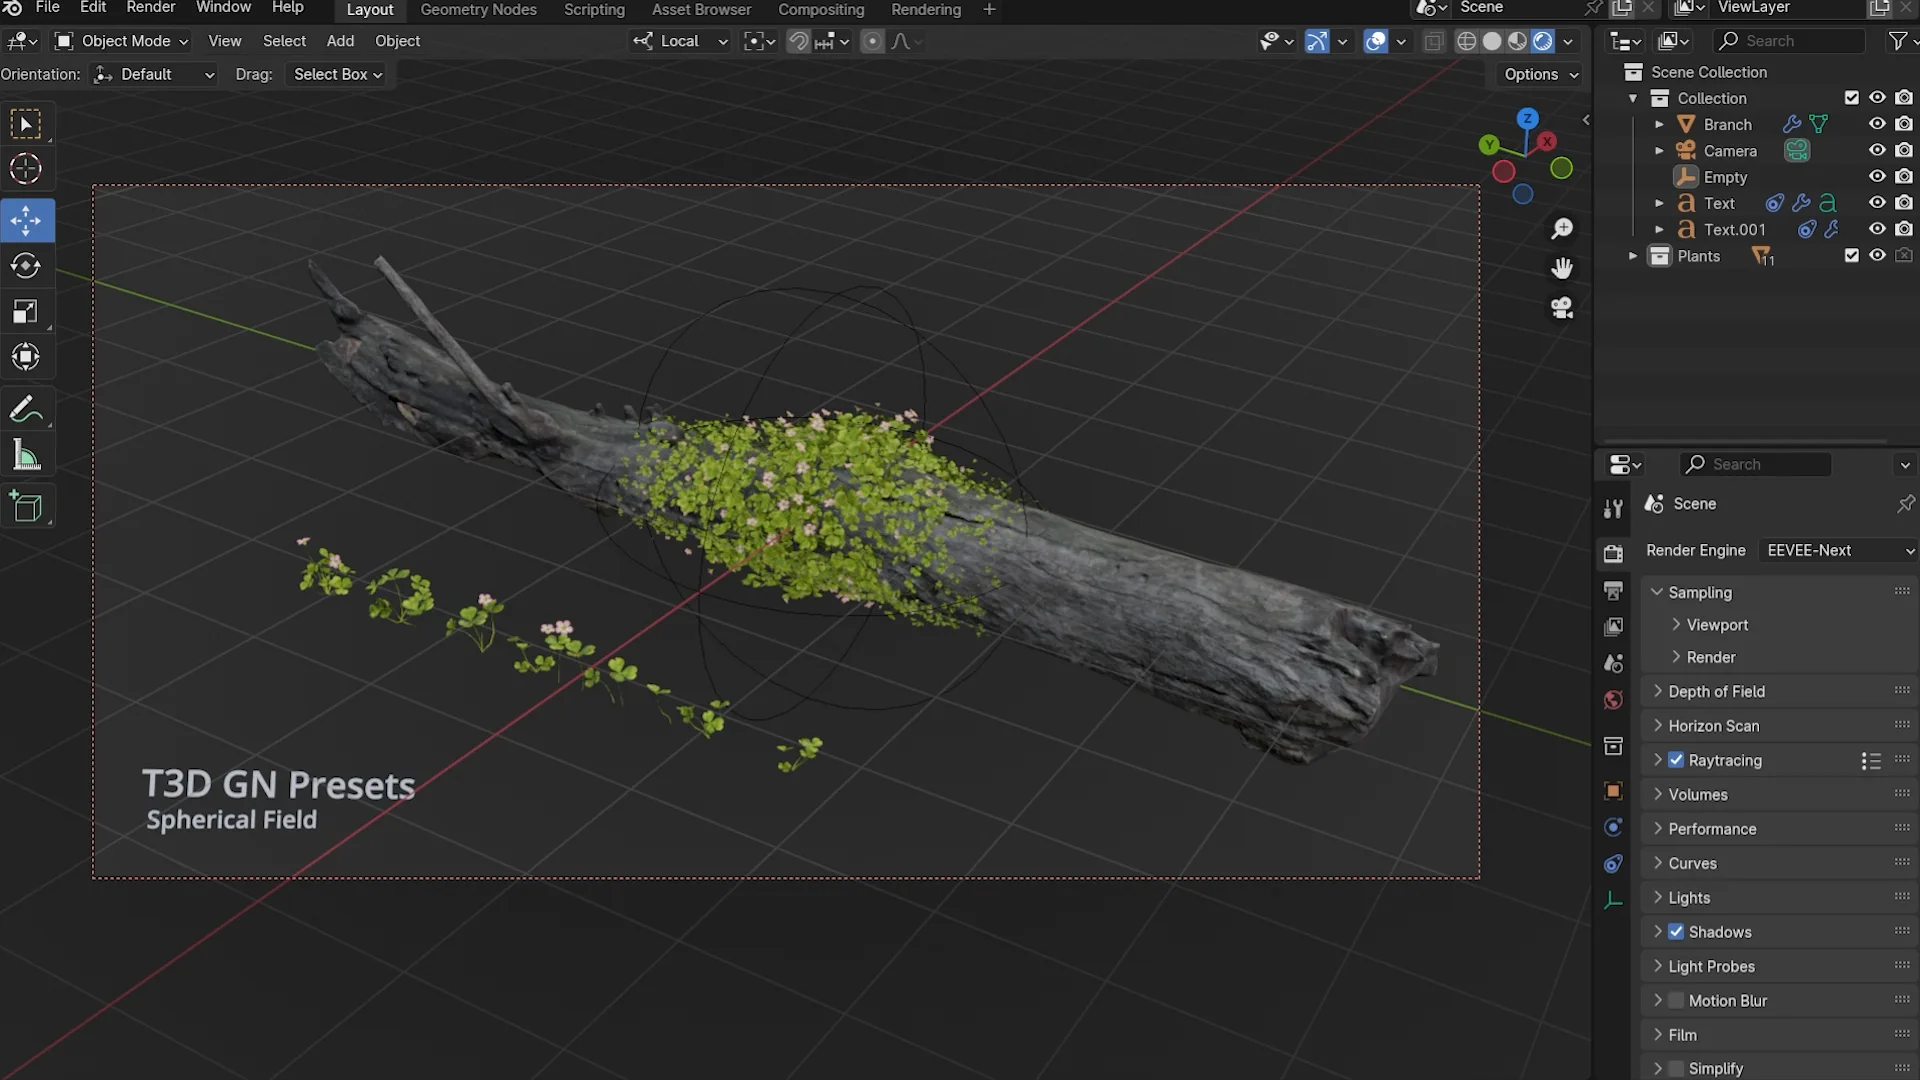Screen dimensions: 1920x1080
Task: Click the properties editor Search field
Action: click(x=1755, y=464)
